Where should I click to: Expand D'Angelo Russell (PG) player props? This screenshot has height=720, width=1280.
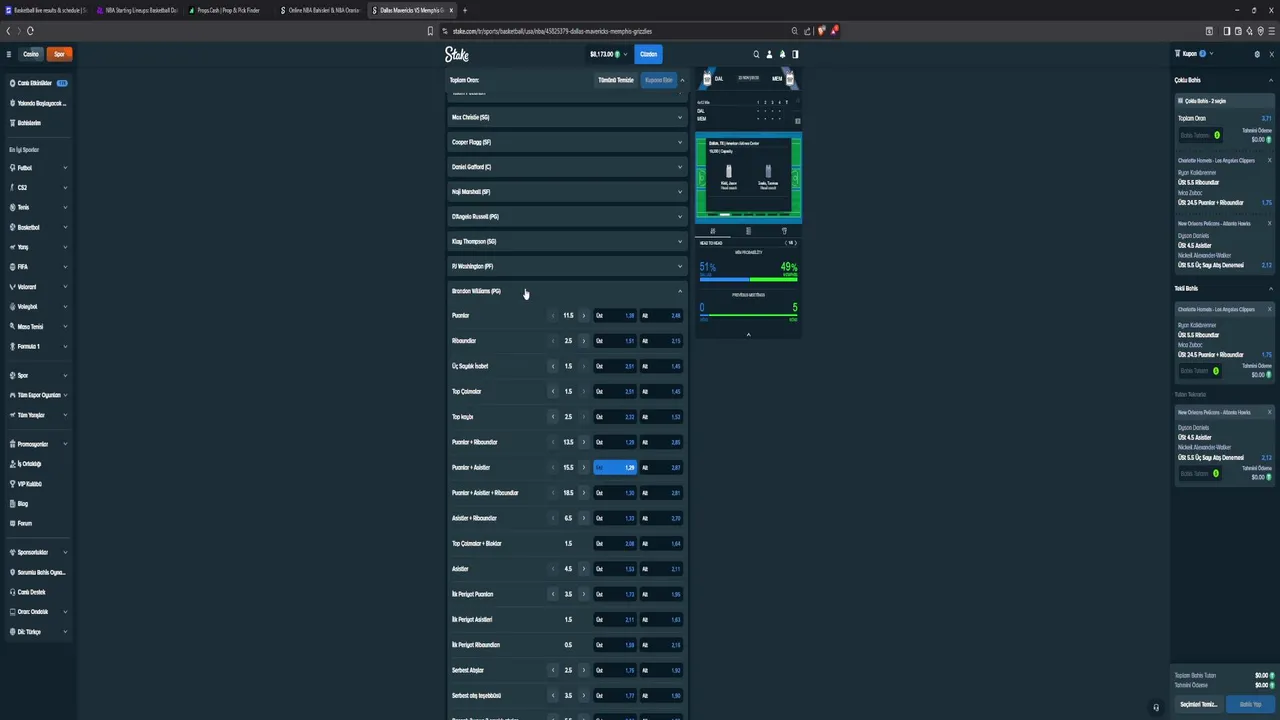click(567, 216)
